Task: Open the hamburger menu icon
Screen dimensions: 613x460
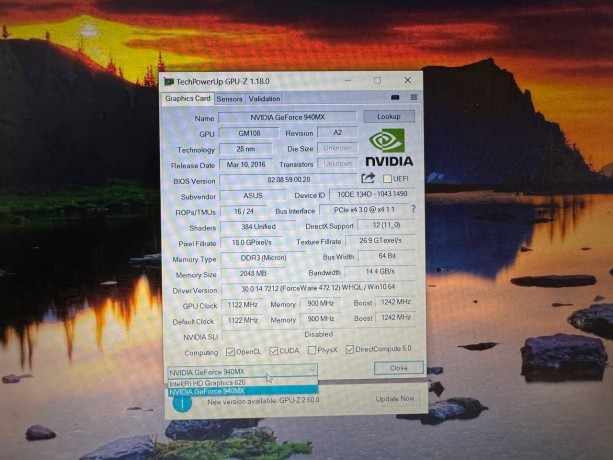Action: 413,98
